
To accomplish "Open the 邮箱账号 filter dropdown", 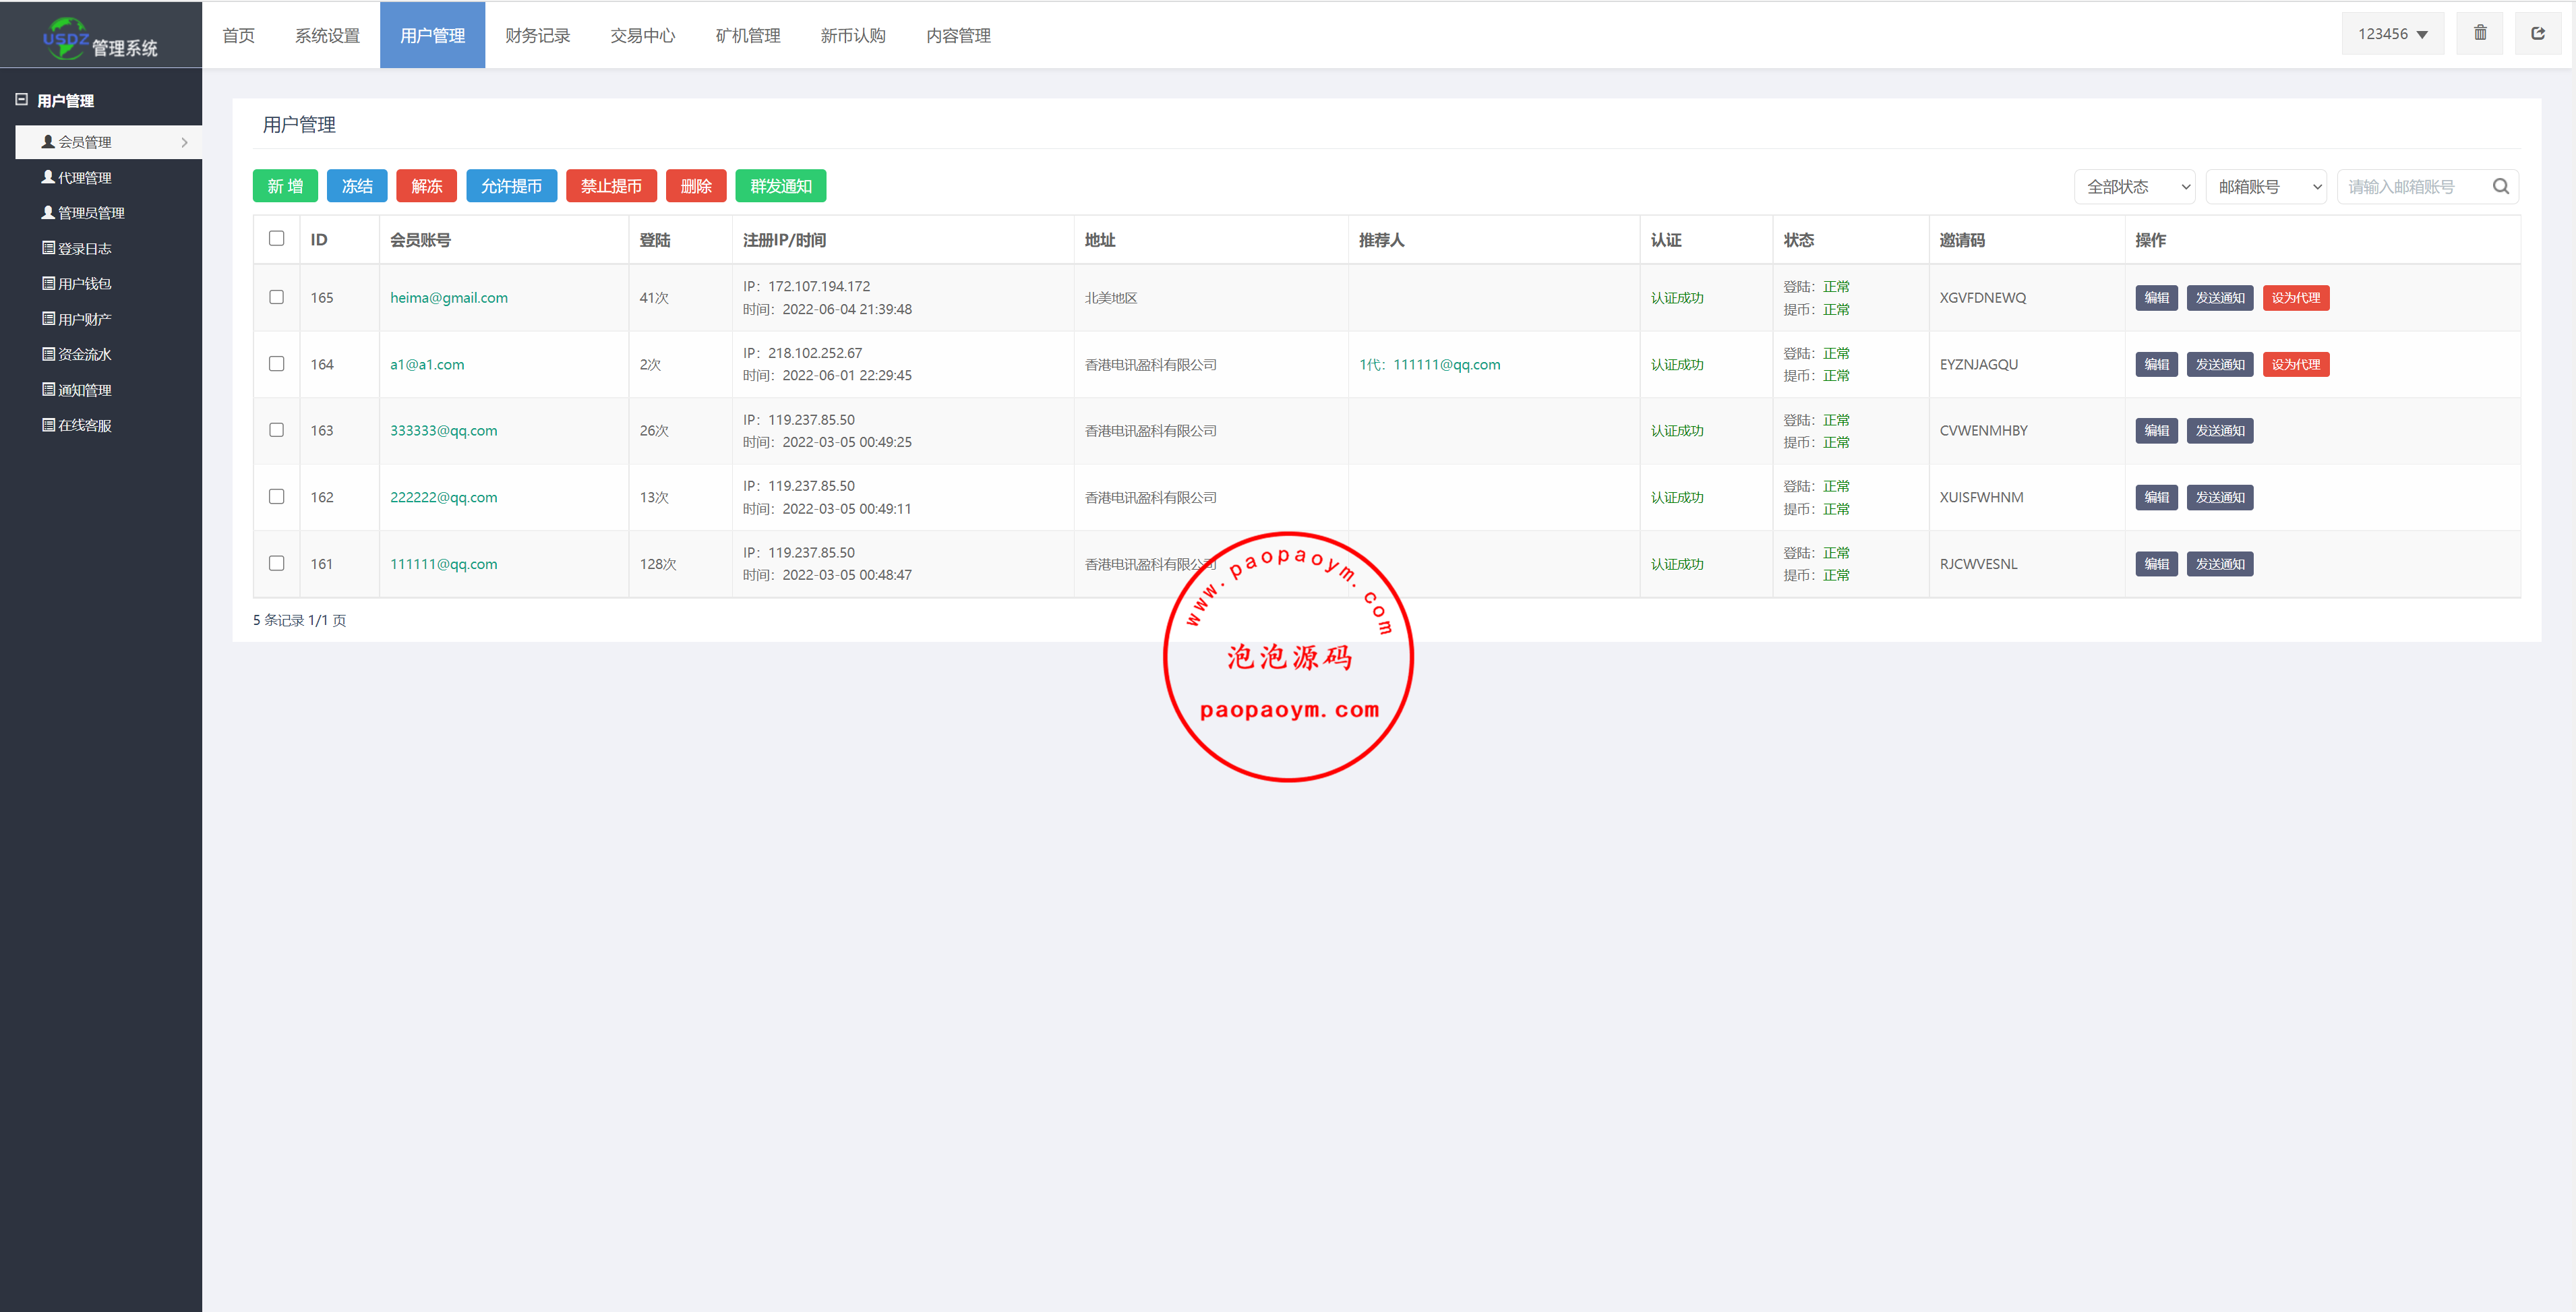I will click(x=2265, y=186).
